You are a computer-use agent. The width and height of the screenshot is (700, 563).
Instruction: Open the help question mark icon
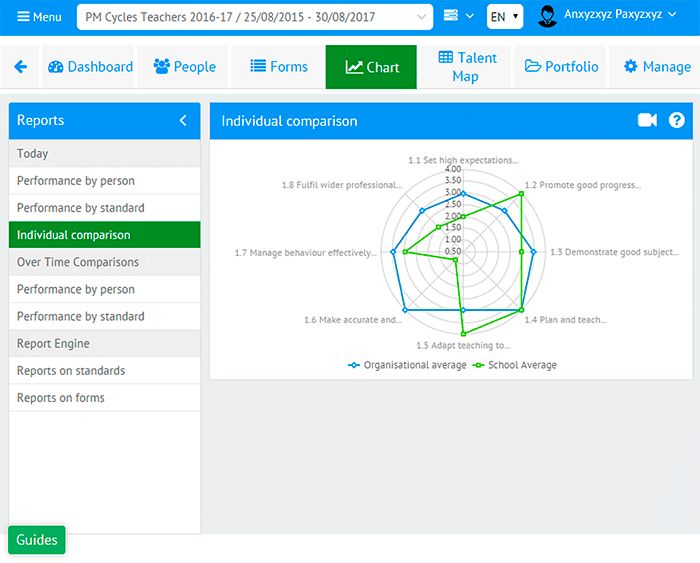(676, 120)
